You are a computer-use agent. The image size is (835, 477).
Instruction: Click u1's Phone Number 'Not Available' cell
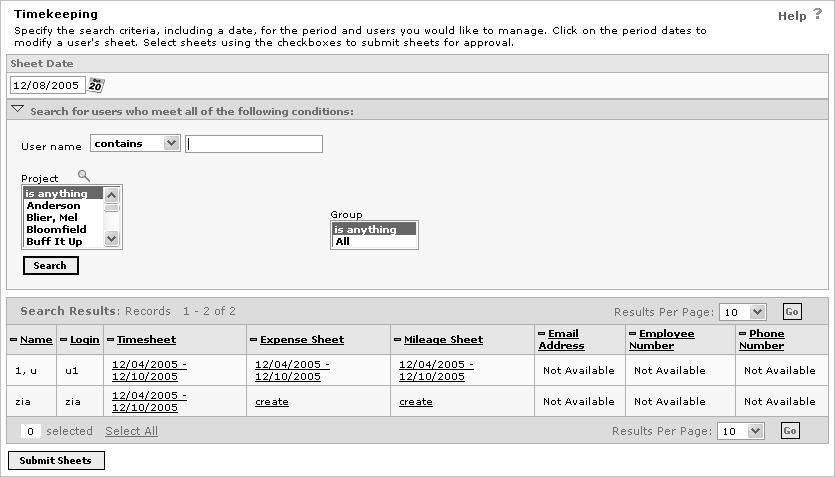tap(780, 371)
